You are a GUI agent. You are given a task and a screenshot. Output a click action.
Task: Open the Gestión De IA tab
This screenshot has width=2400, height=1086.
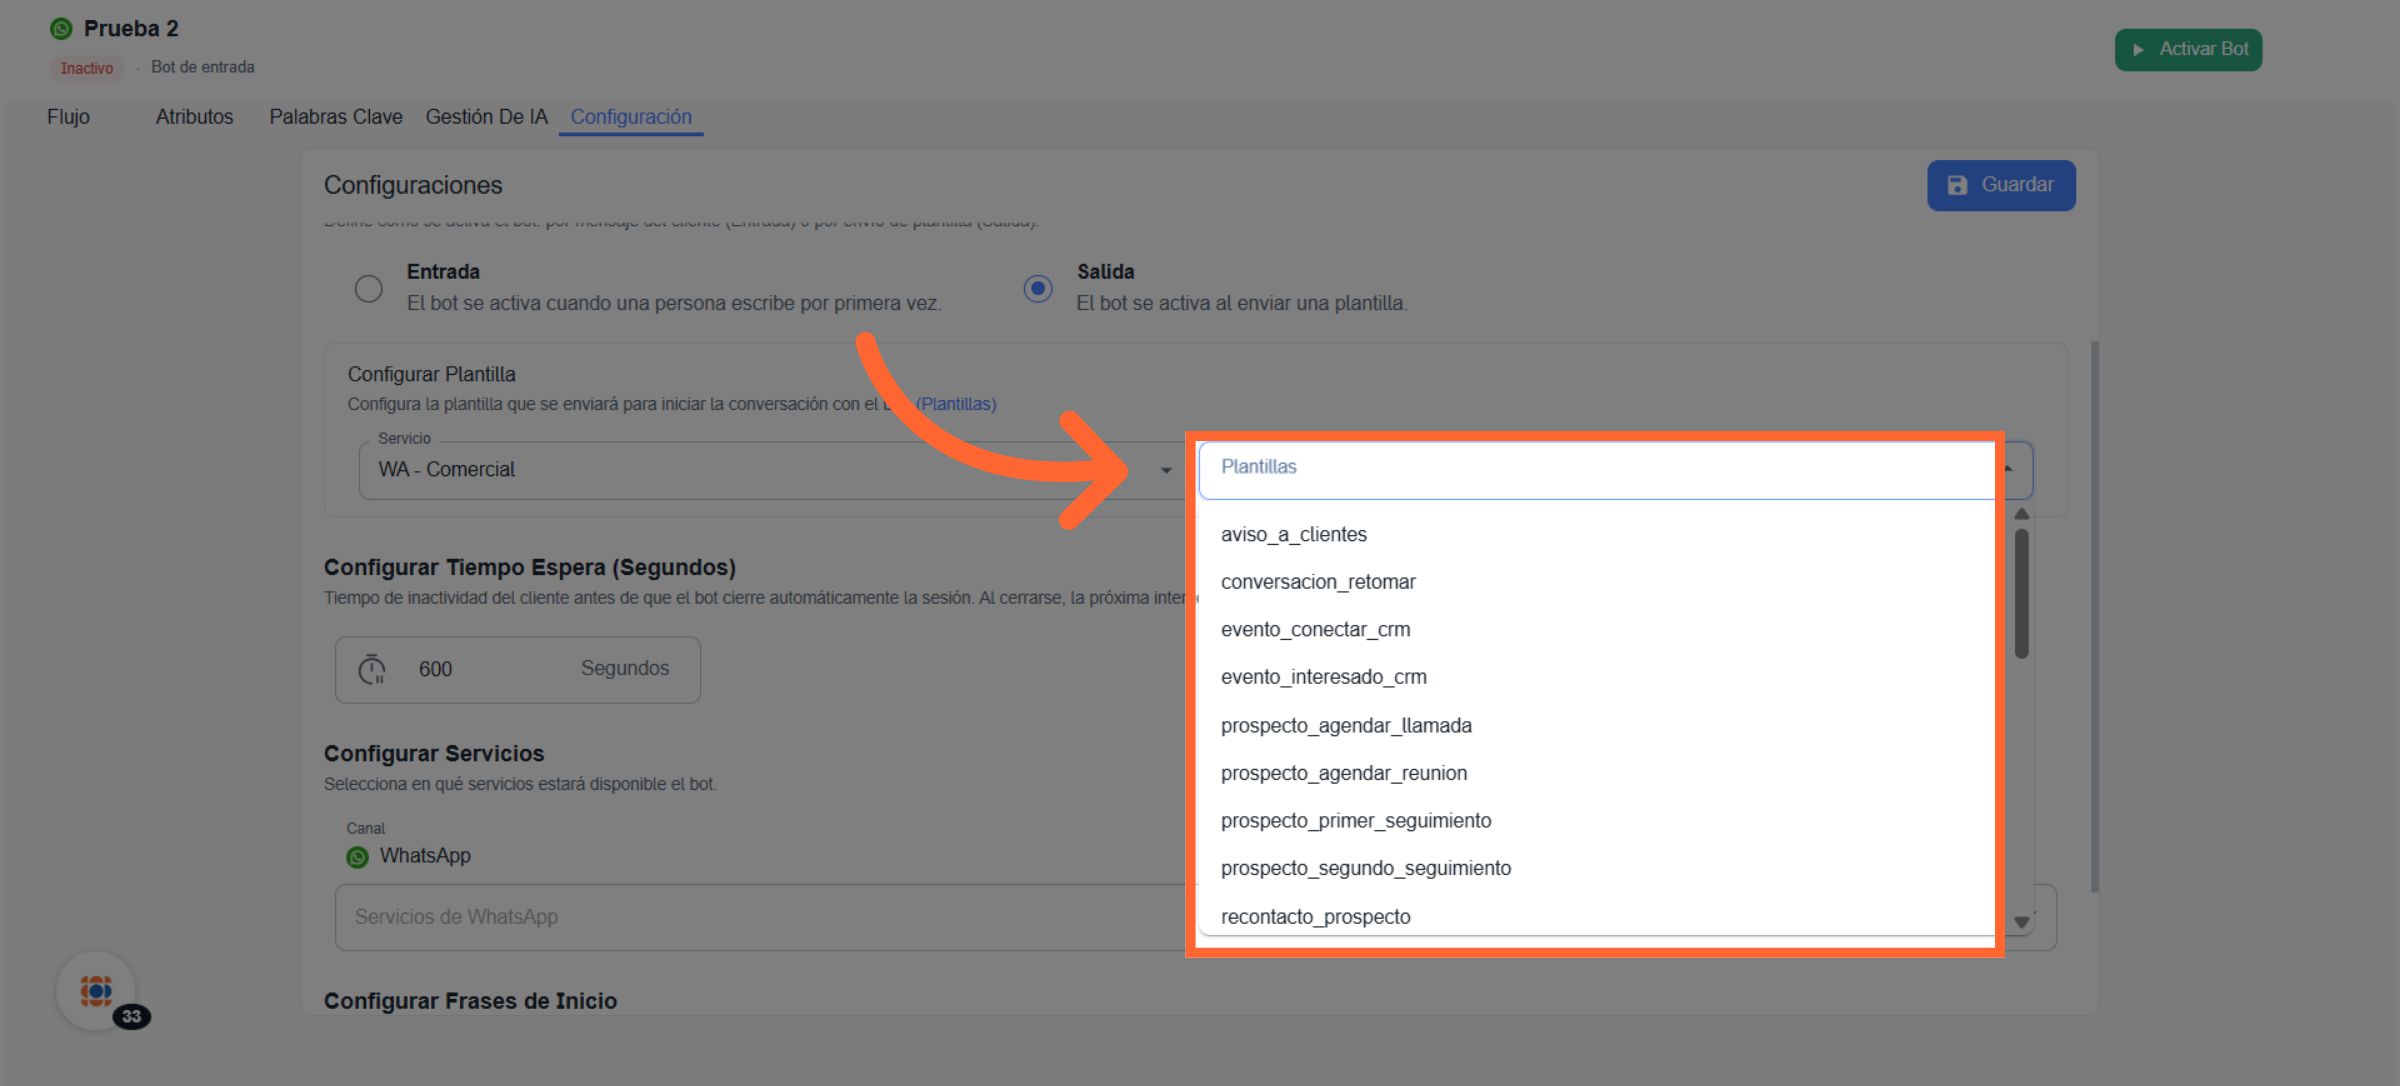click(486, 117)
